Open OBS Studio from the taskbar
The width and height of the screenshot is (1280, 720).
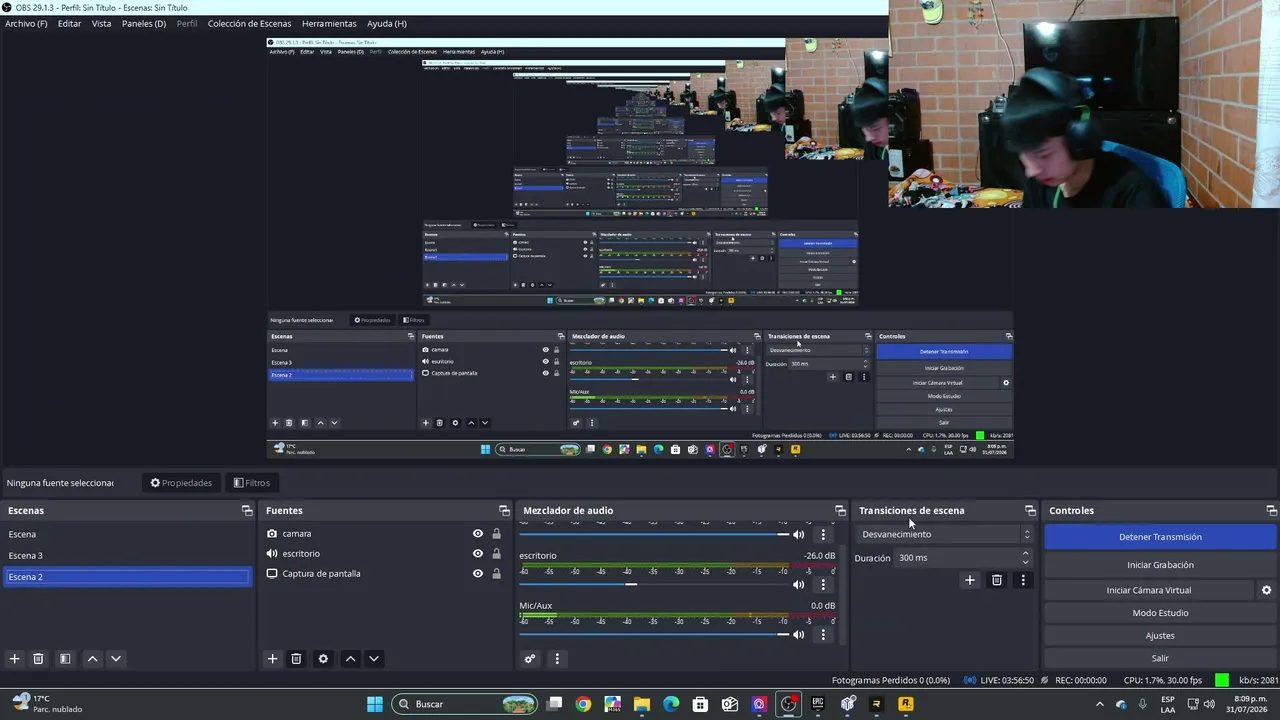tap(789, 704)
